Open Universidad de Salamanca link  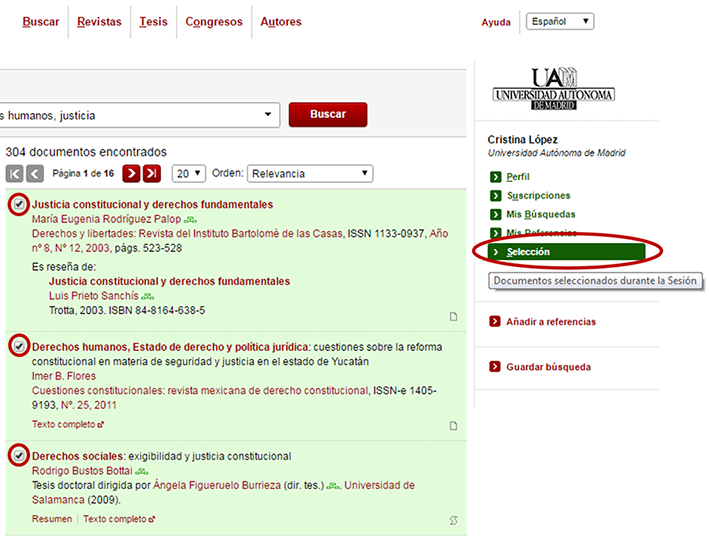(223, 493)
